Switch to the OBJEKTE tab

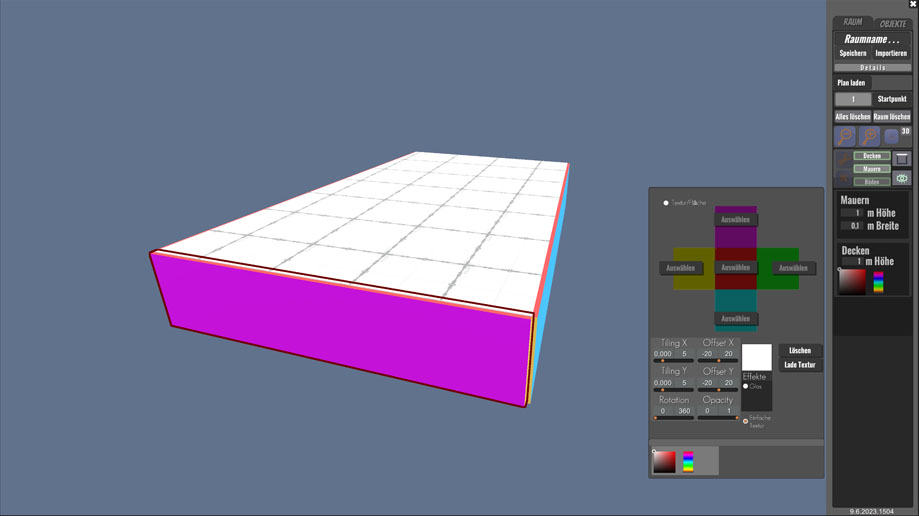(x=893, y=23)
